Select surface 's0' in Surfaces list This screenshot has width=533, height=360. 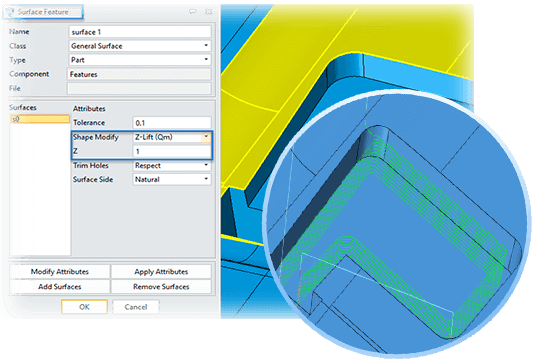point(40,119)
